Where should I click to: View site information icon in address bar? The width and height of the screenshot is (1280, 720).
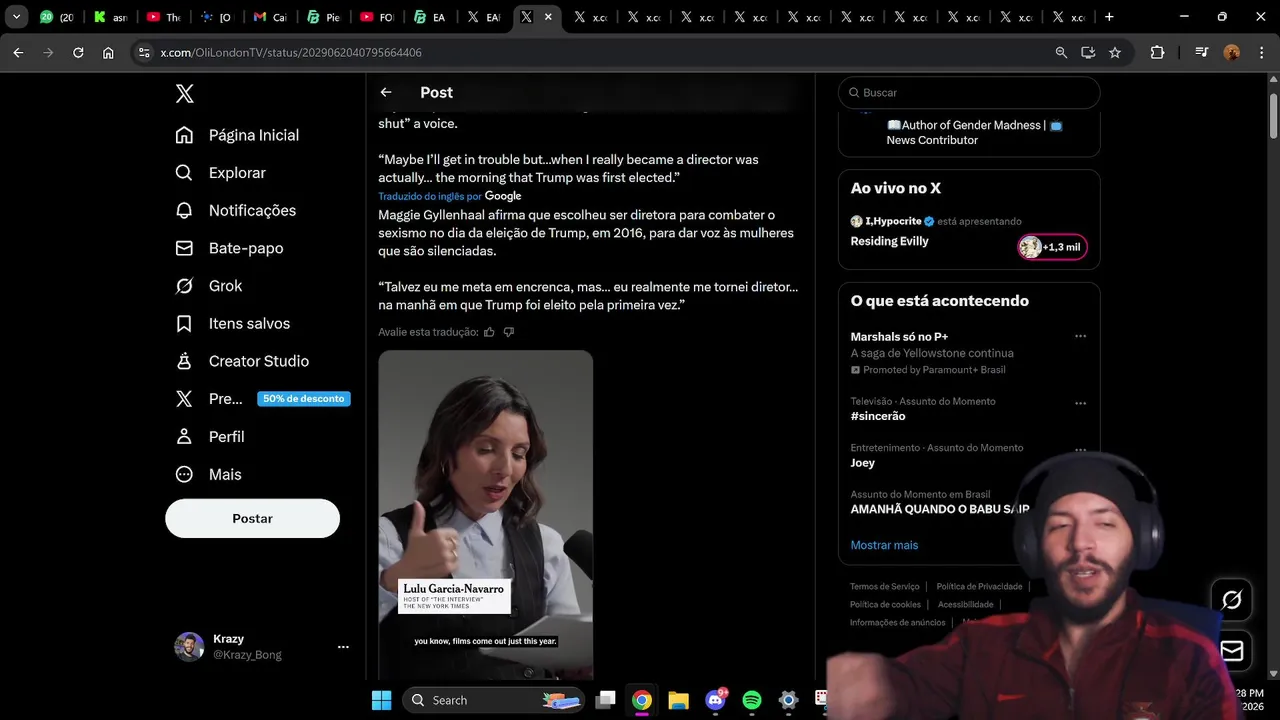[x=144, y=53]
